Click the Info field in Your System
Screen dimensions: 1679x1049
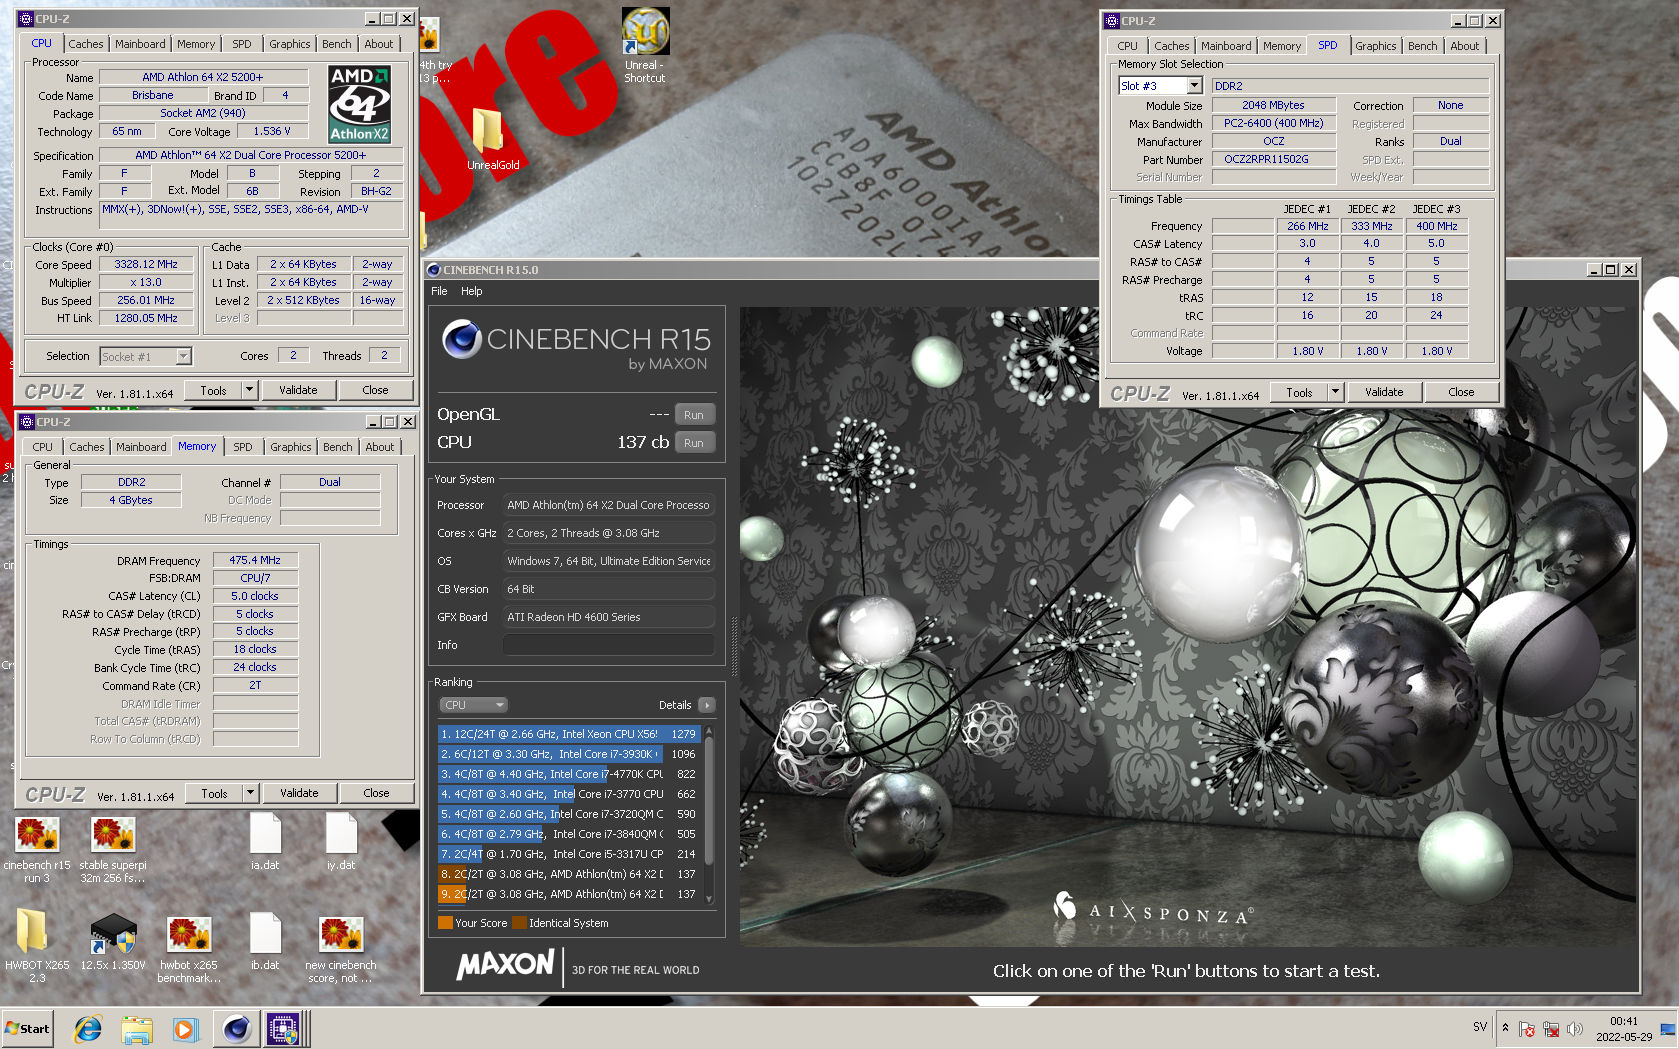(609, 645)
